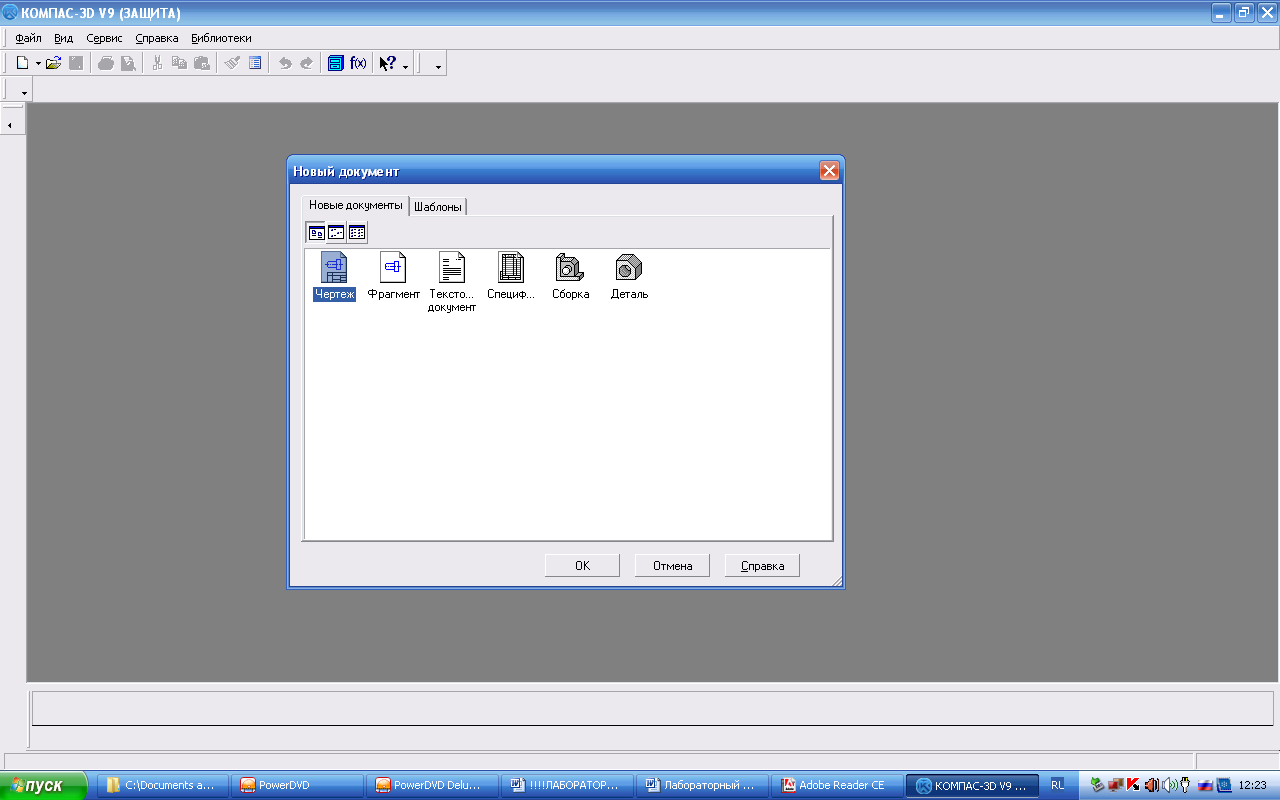Image resolution: width=1280 pixels, height=800 pixels.
Task: Click the power plug tray icon
Action: click(x=1186, y=785)
